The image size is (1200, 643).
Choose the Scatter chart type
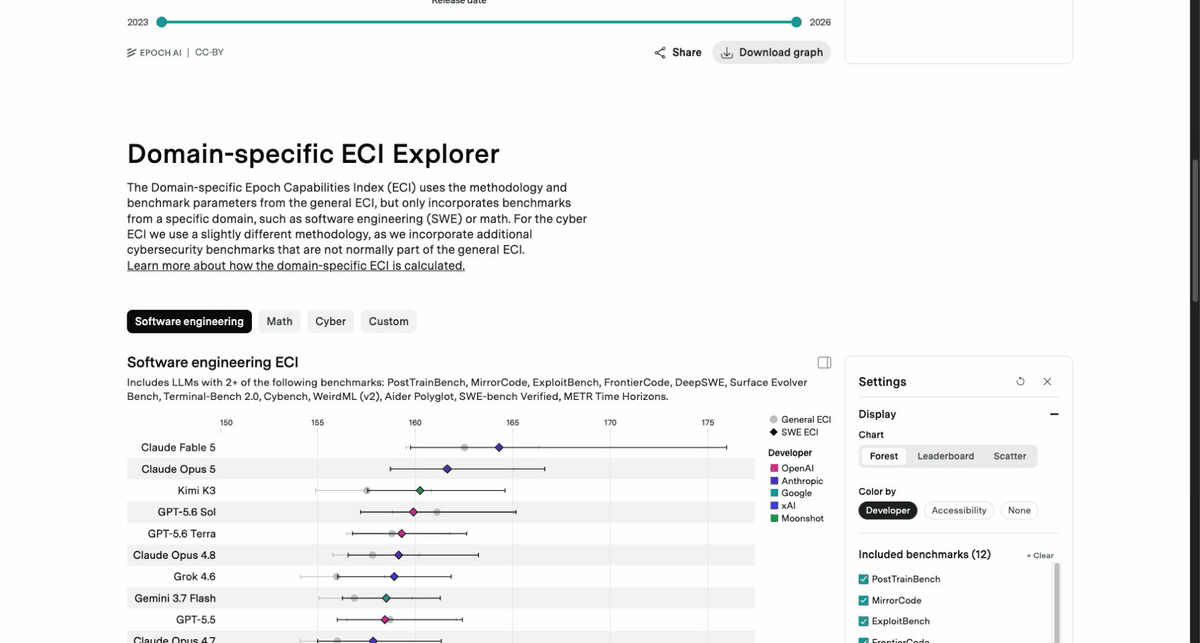tap(1010, 456)
